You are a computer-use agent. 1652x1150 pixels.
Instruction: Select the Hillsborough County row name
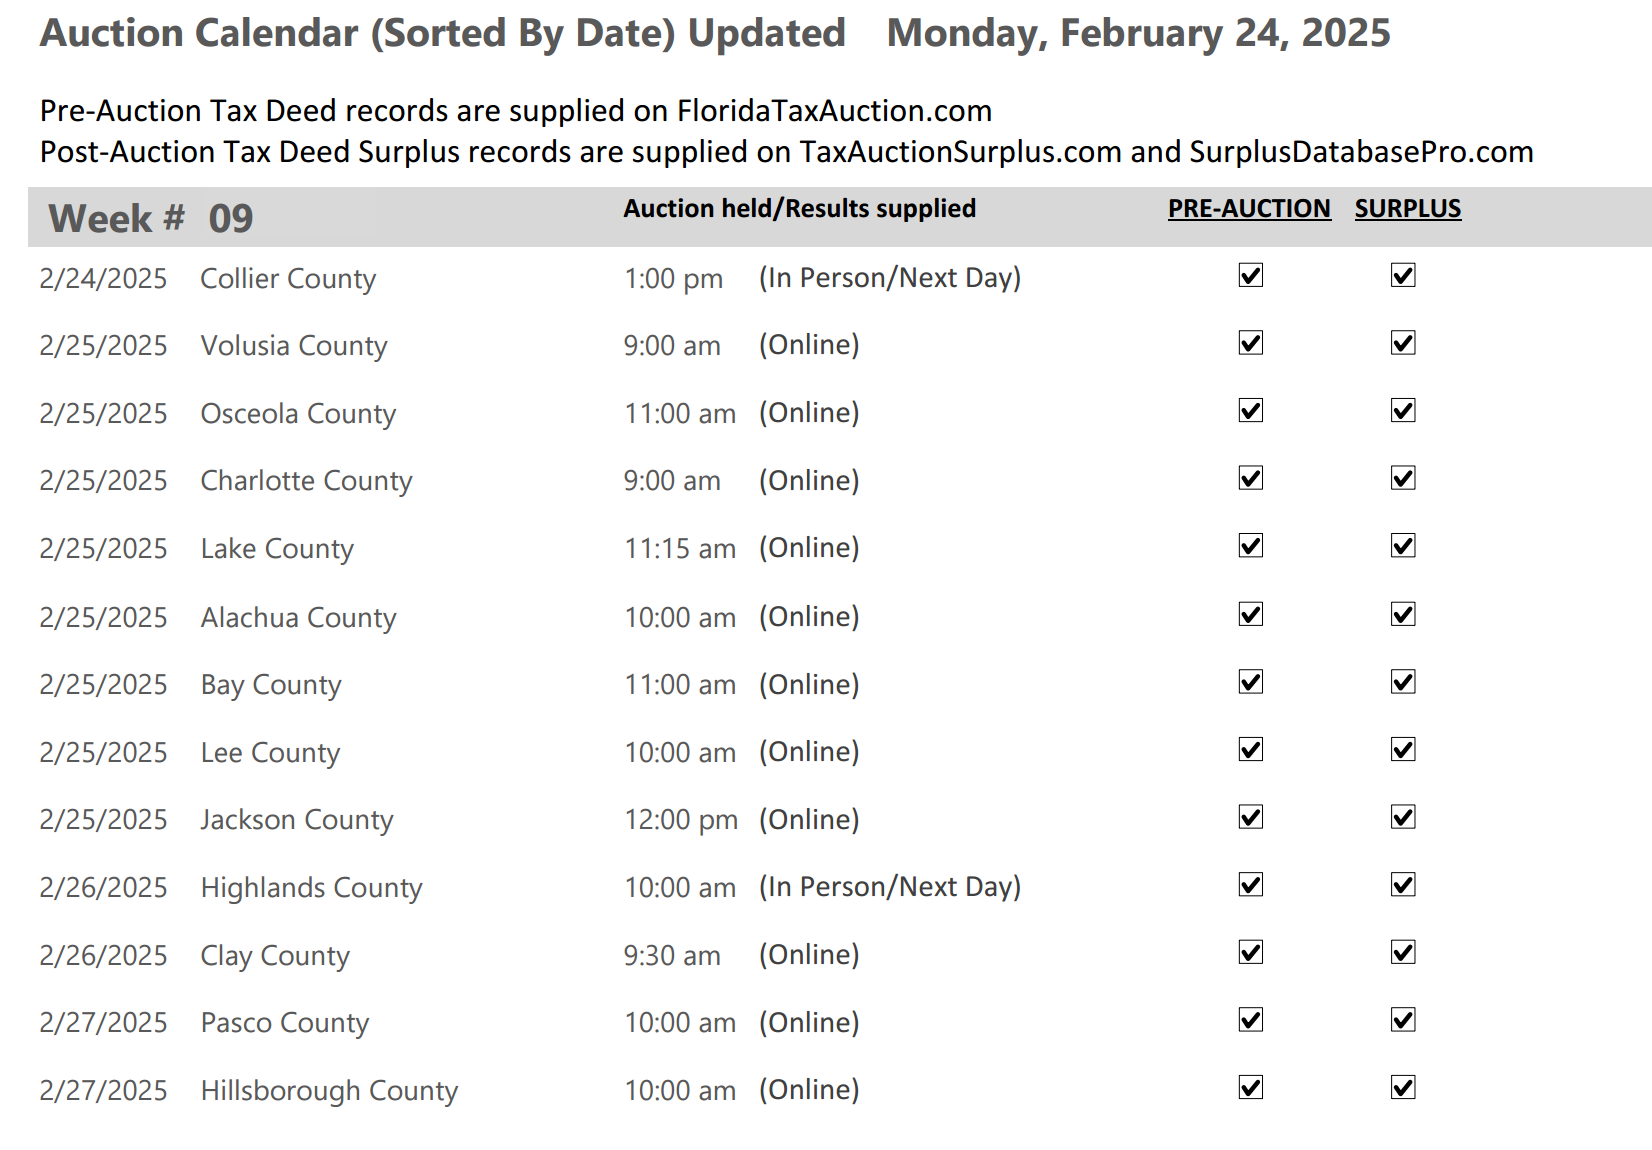click(x=329, y=1090)
